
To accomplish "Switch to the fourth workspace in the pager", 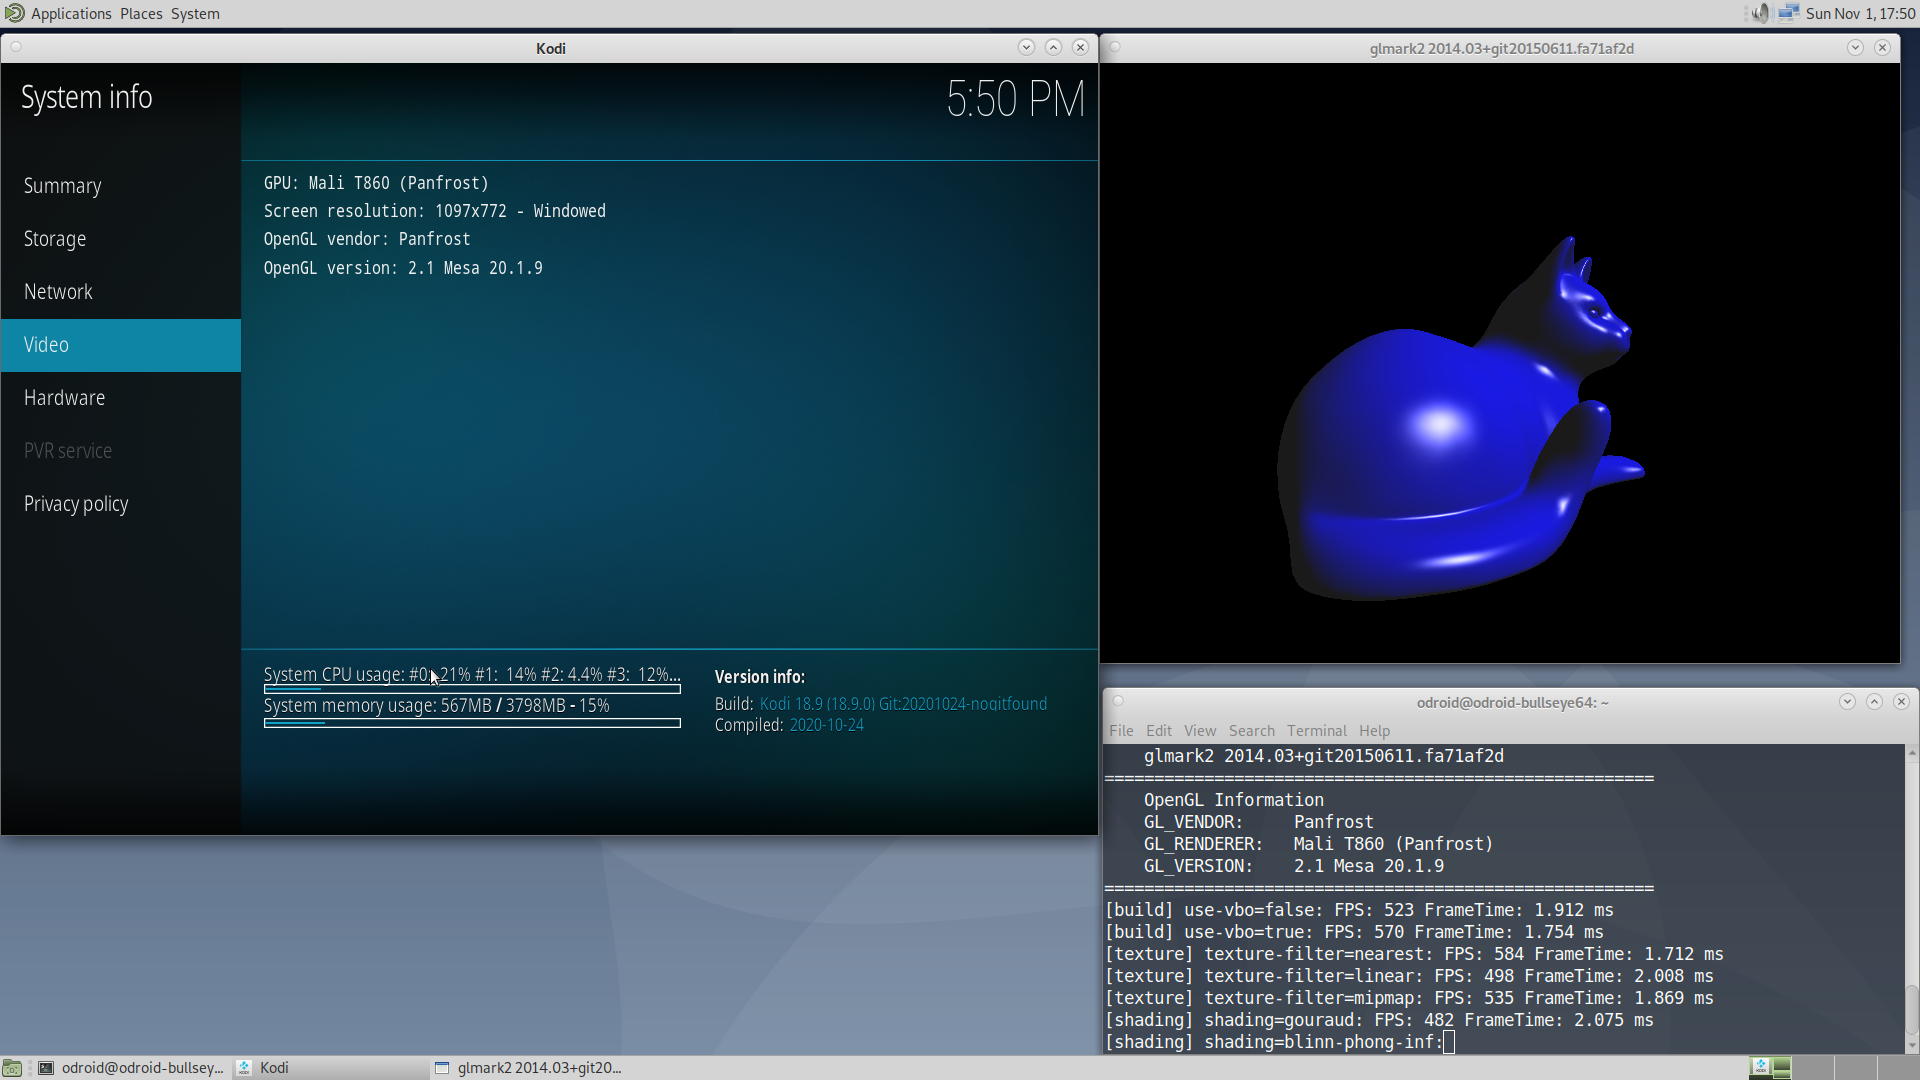I will click(x=1899, y=1068).
